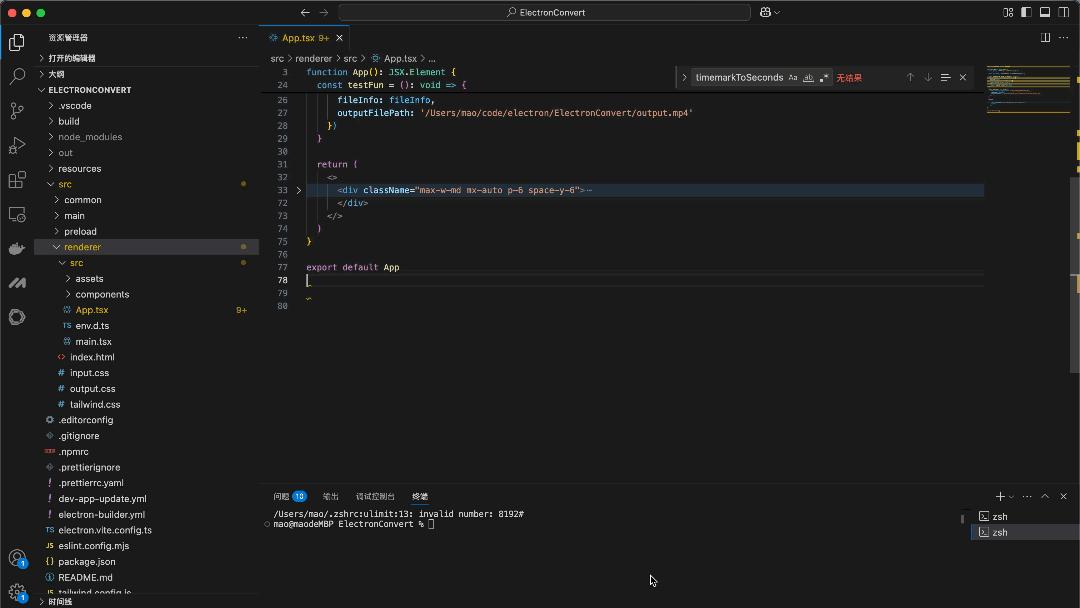
Task: Expand the folded div block at line 33
Action: click(x=298, y=190)
